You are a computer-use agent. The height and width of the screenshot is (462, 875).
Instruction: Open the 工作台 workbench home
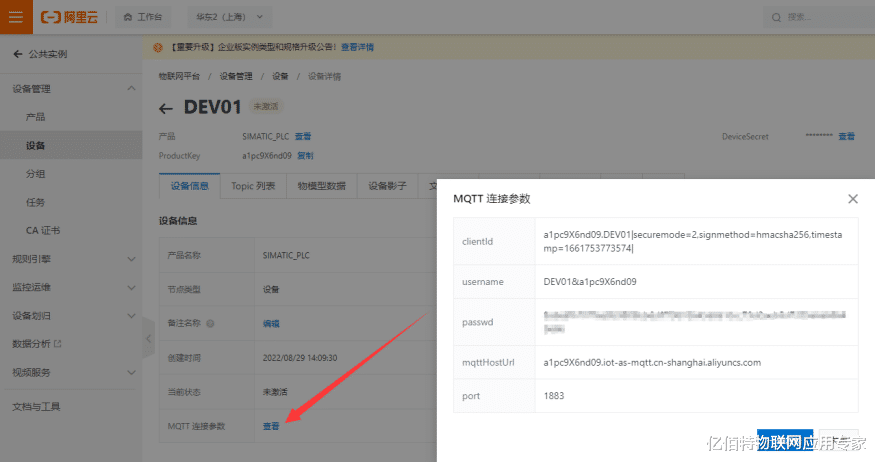[x=143, y=17]
